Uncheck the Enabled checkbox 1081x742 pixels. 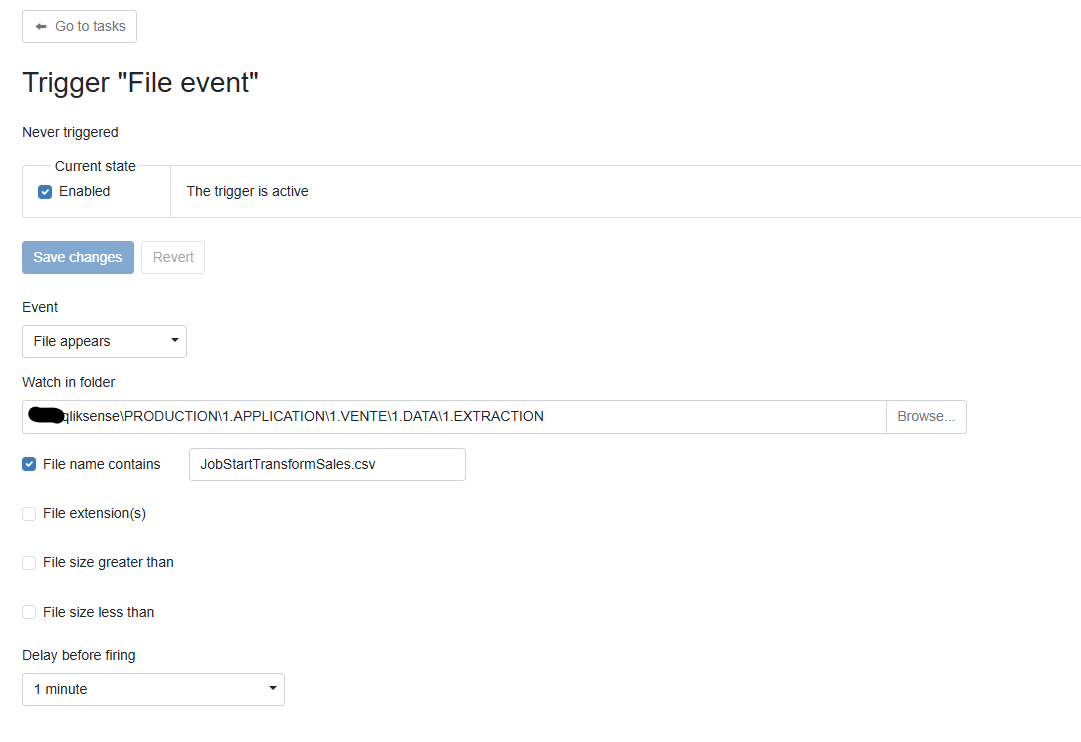point(45,192)
